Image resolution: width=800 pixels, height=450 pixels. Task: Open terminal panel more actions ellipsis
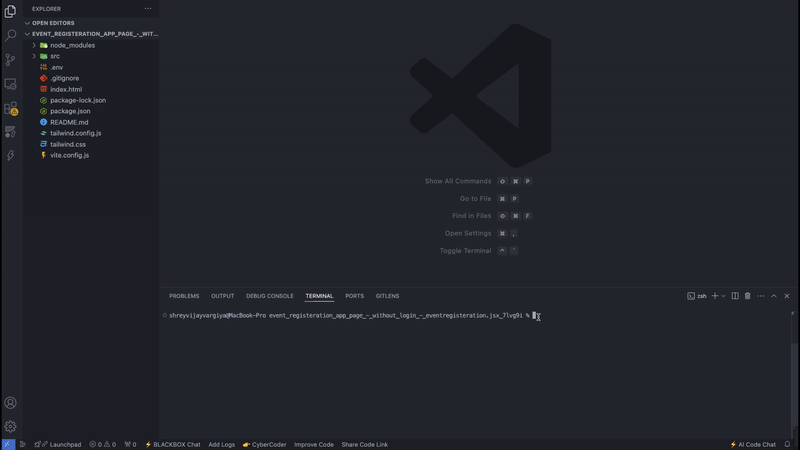(761, 296)
